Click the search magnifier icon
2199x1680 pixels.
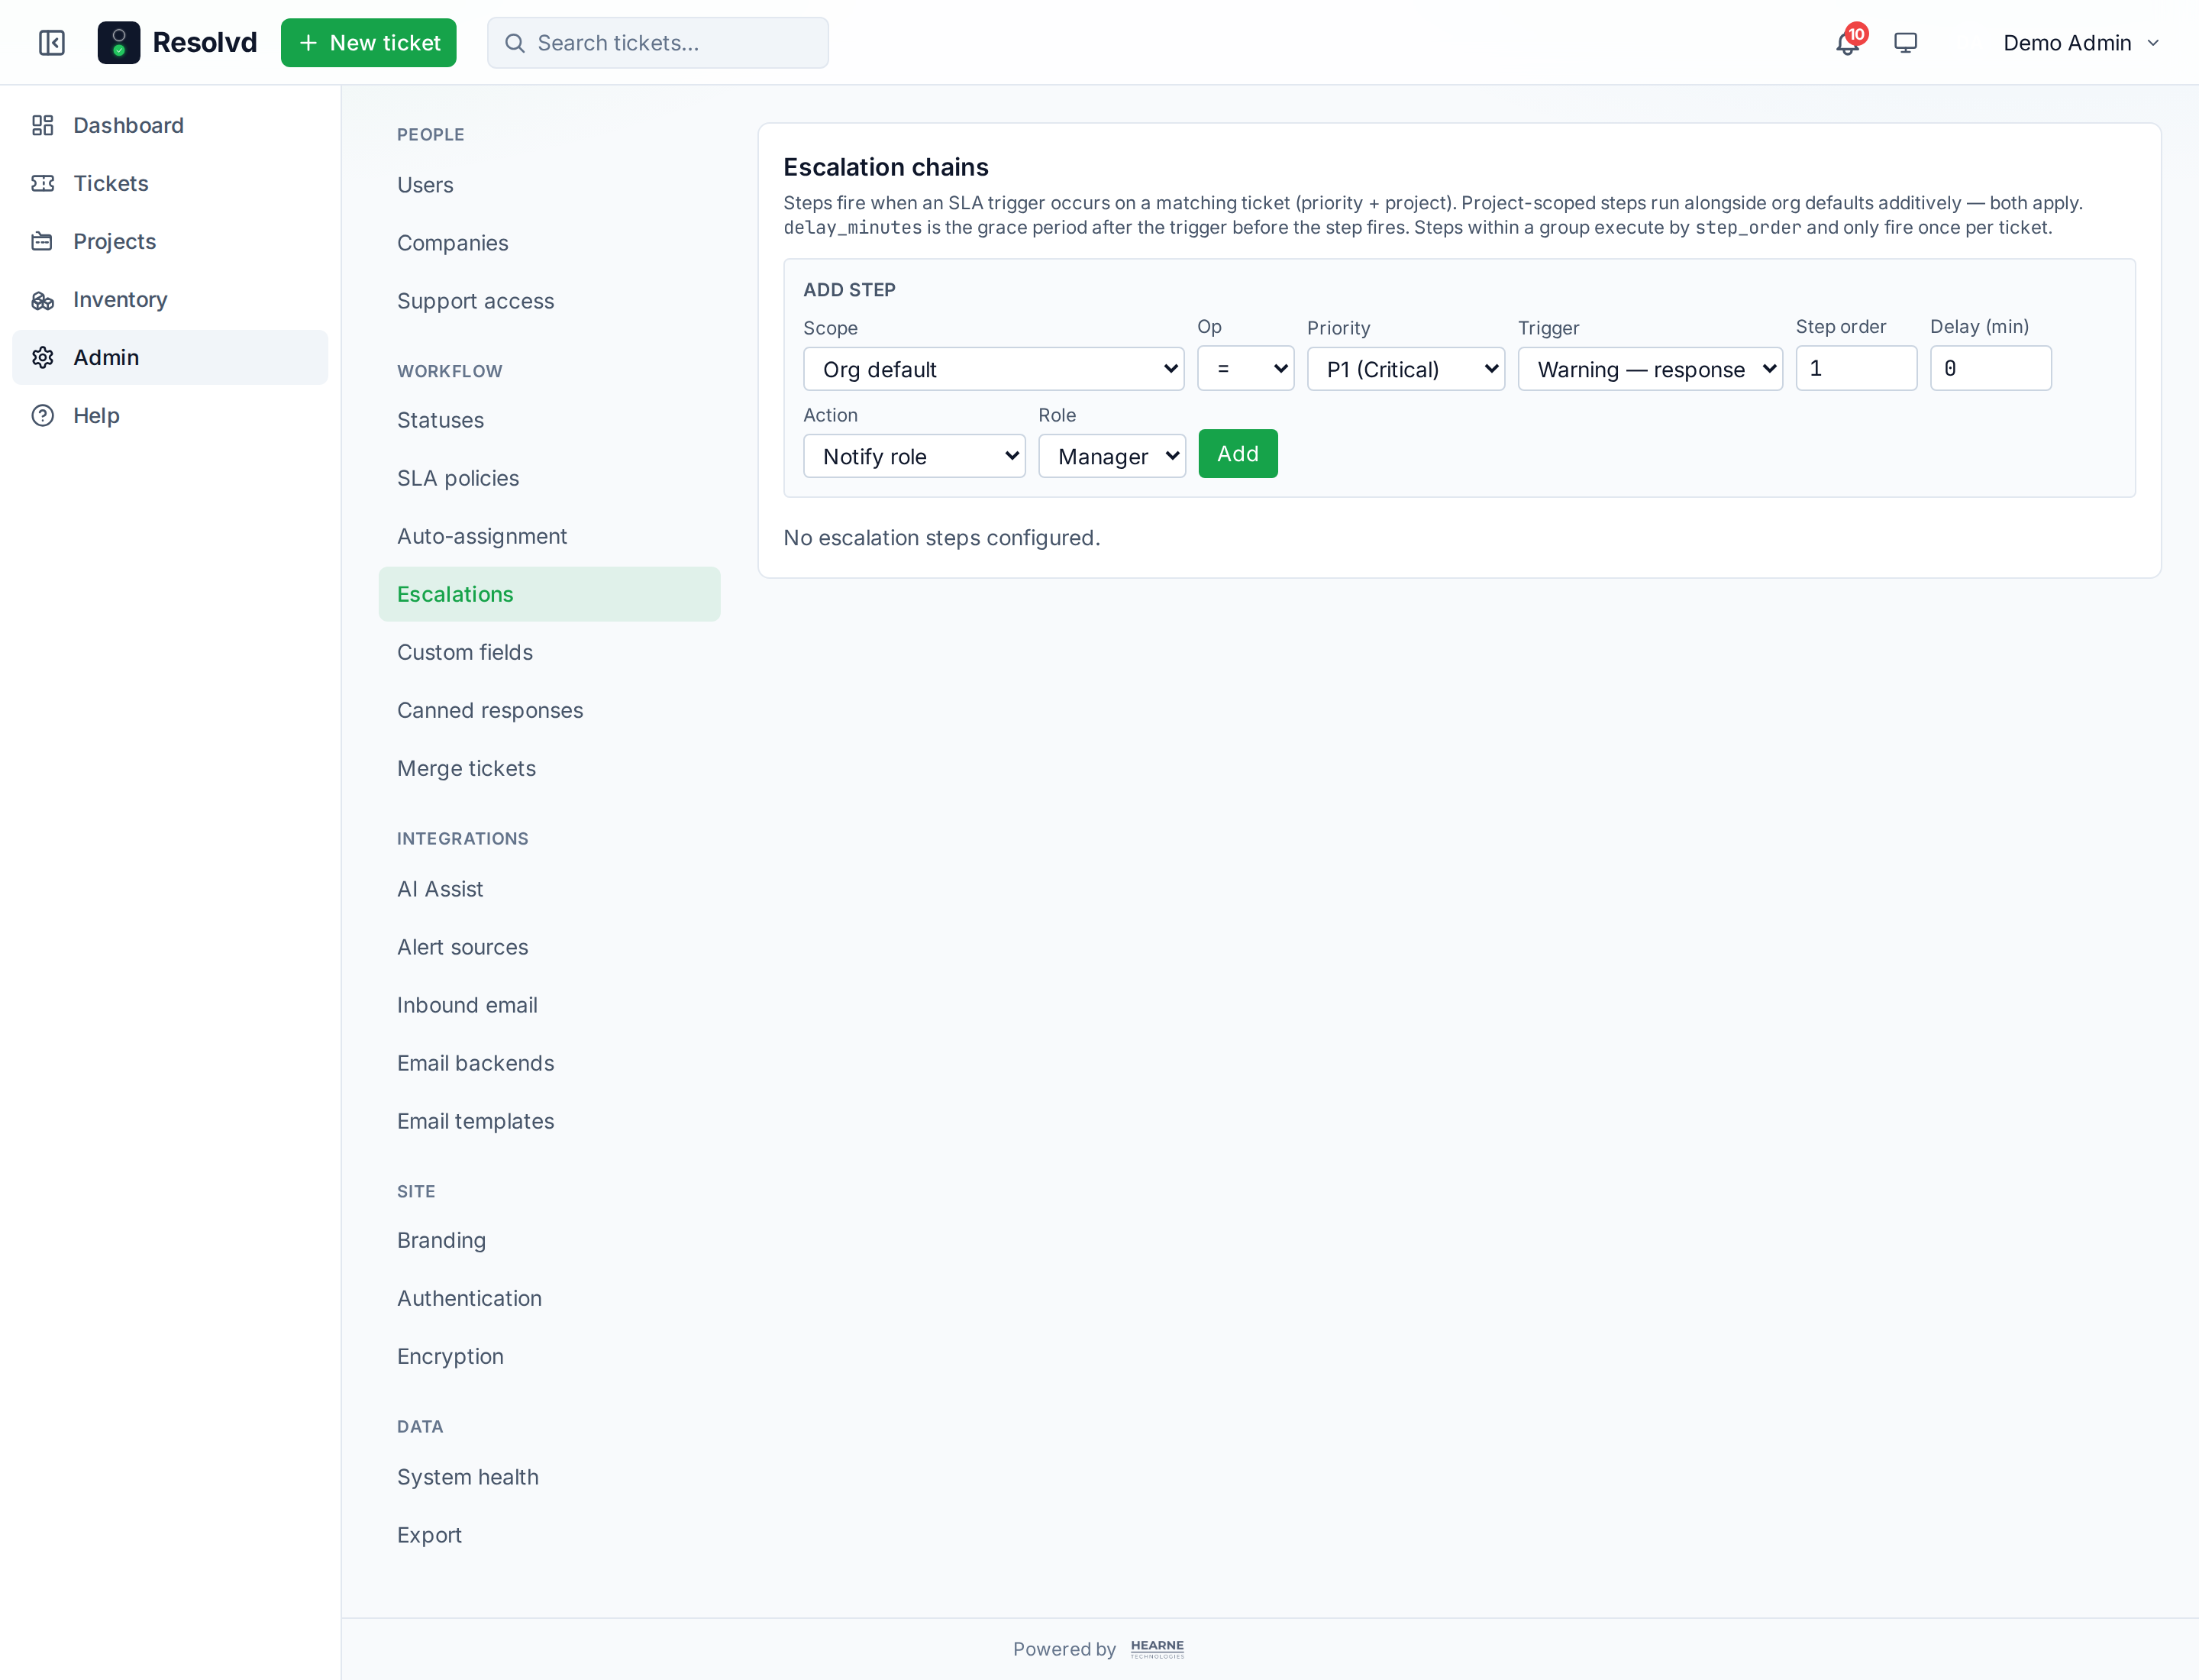(514, 43)
